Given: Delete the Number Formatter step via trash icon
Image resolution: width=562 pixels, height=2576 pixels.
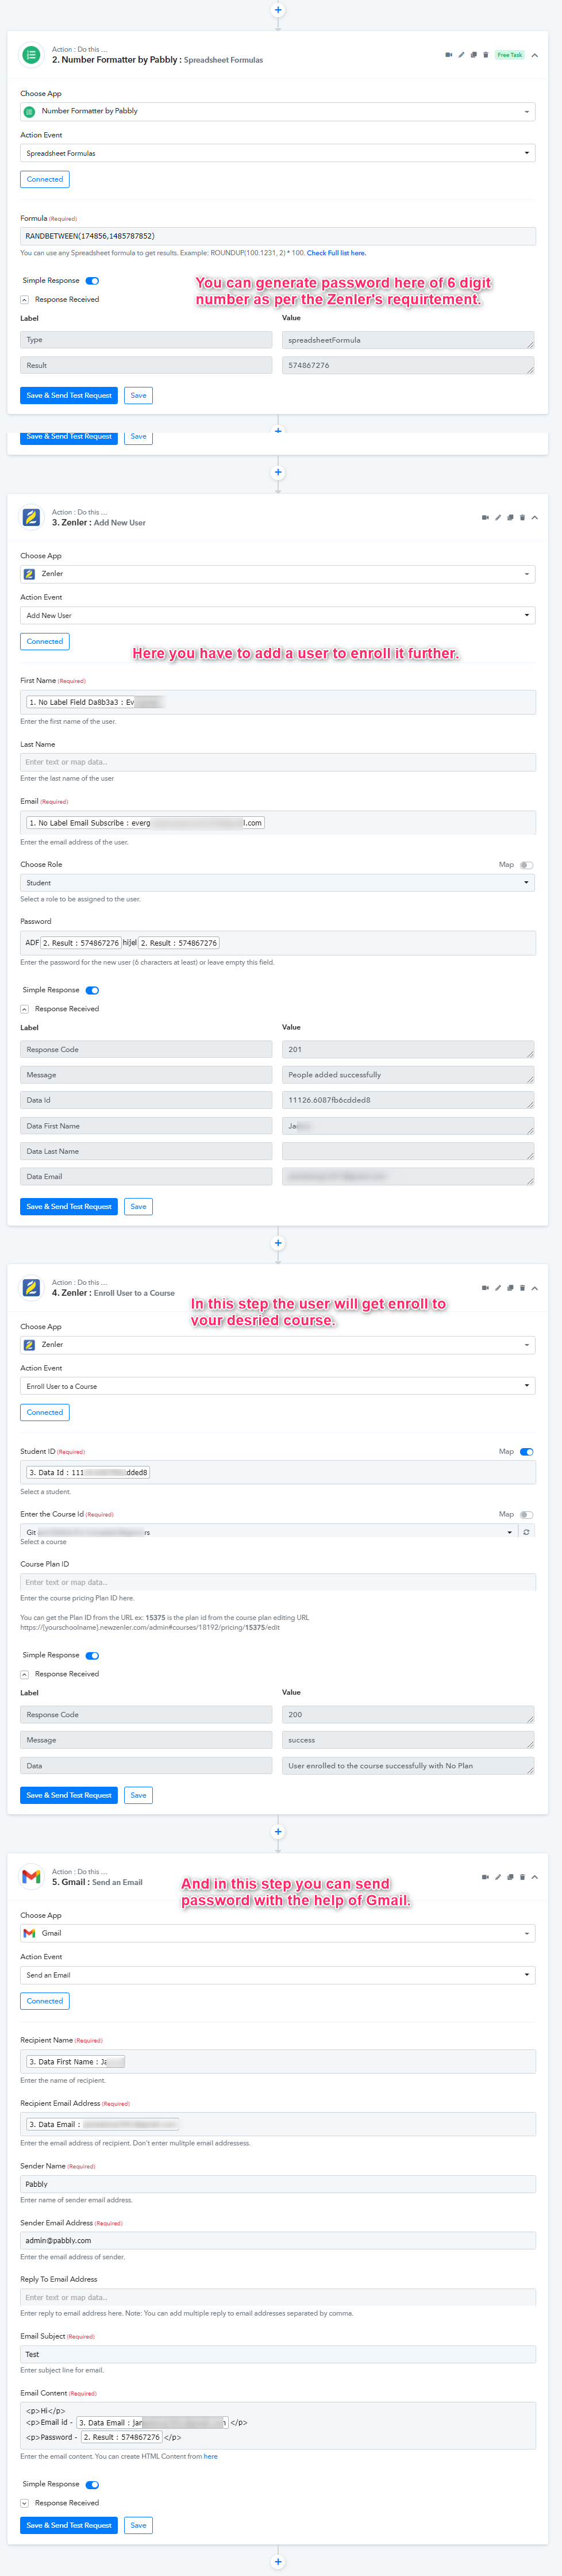Looking at the screenshot, I should pos(486,55).
